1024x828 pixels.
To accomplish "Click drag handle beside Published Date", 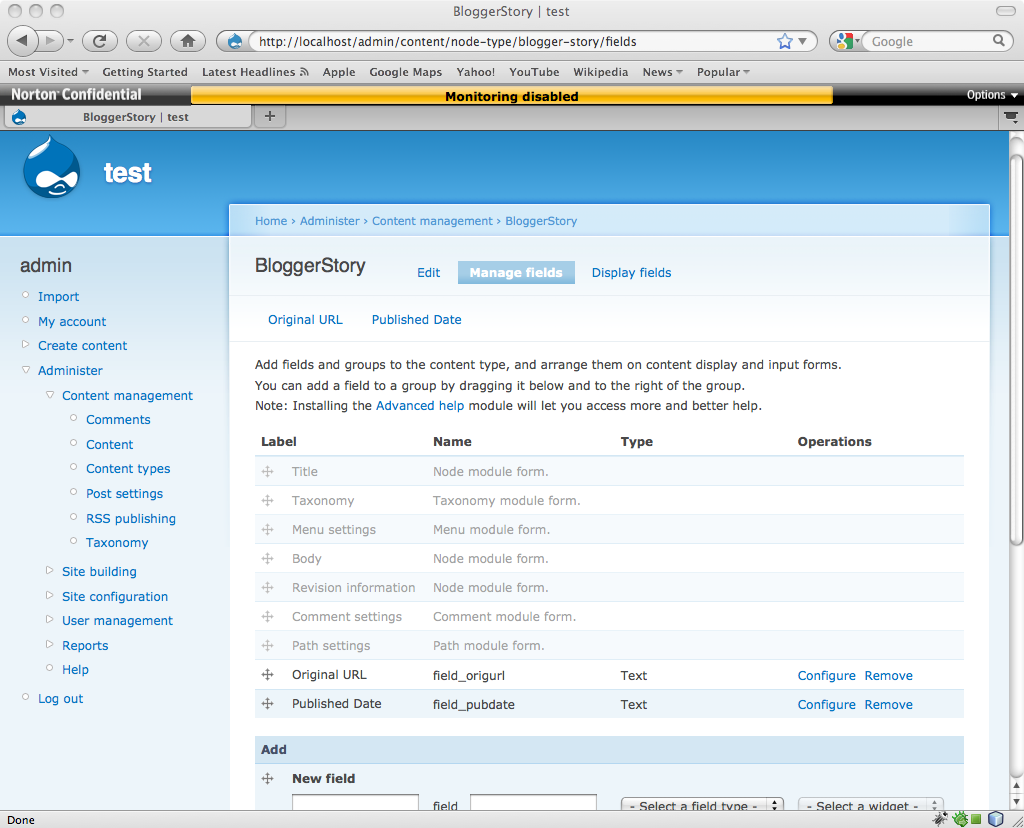I will tap(267, 703).
